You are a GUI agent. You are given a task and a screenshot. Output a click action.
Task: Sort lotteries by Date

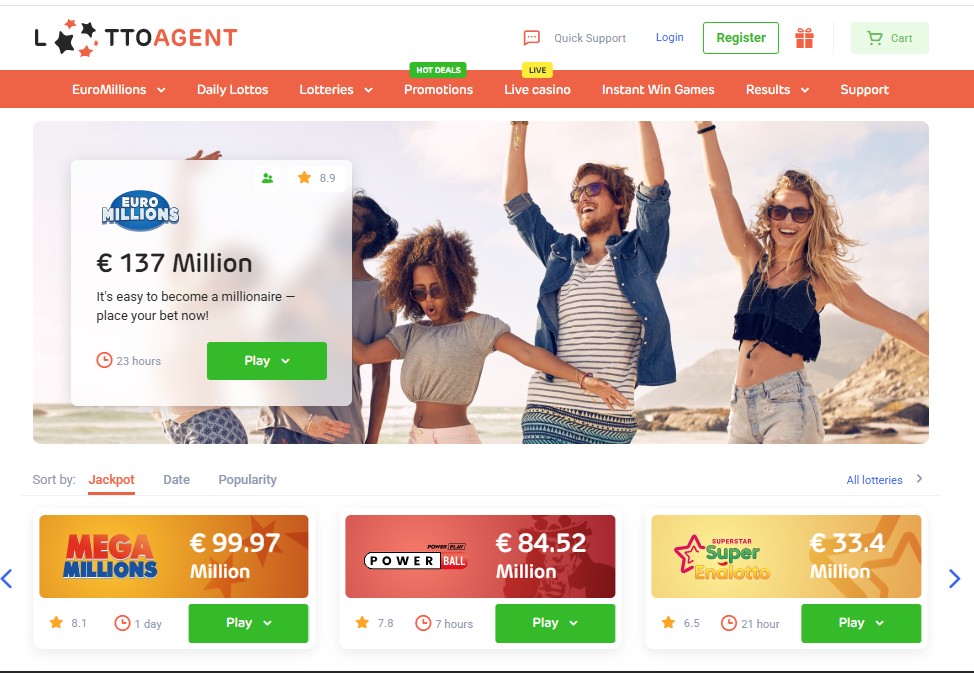coord(176,480)
